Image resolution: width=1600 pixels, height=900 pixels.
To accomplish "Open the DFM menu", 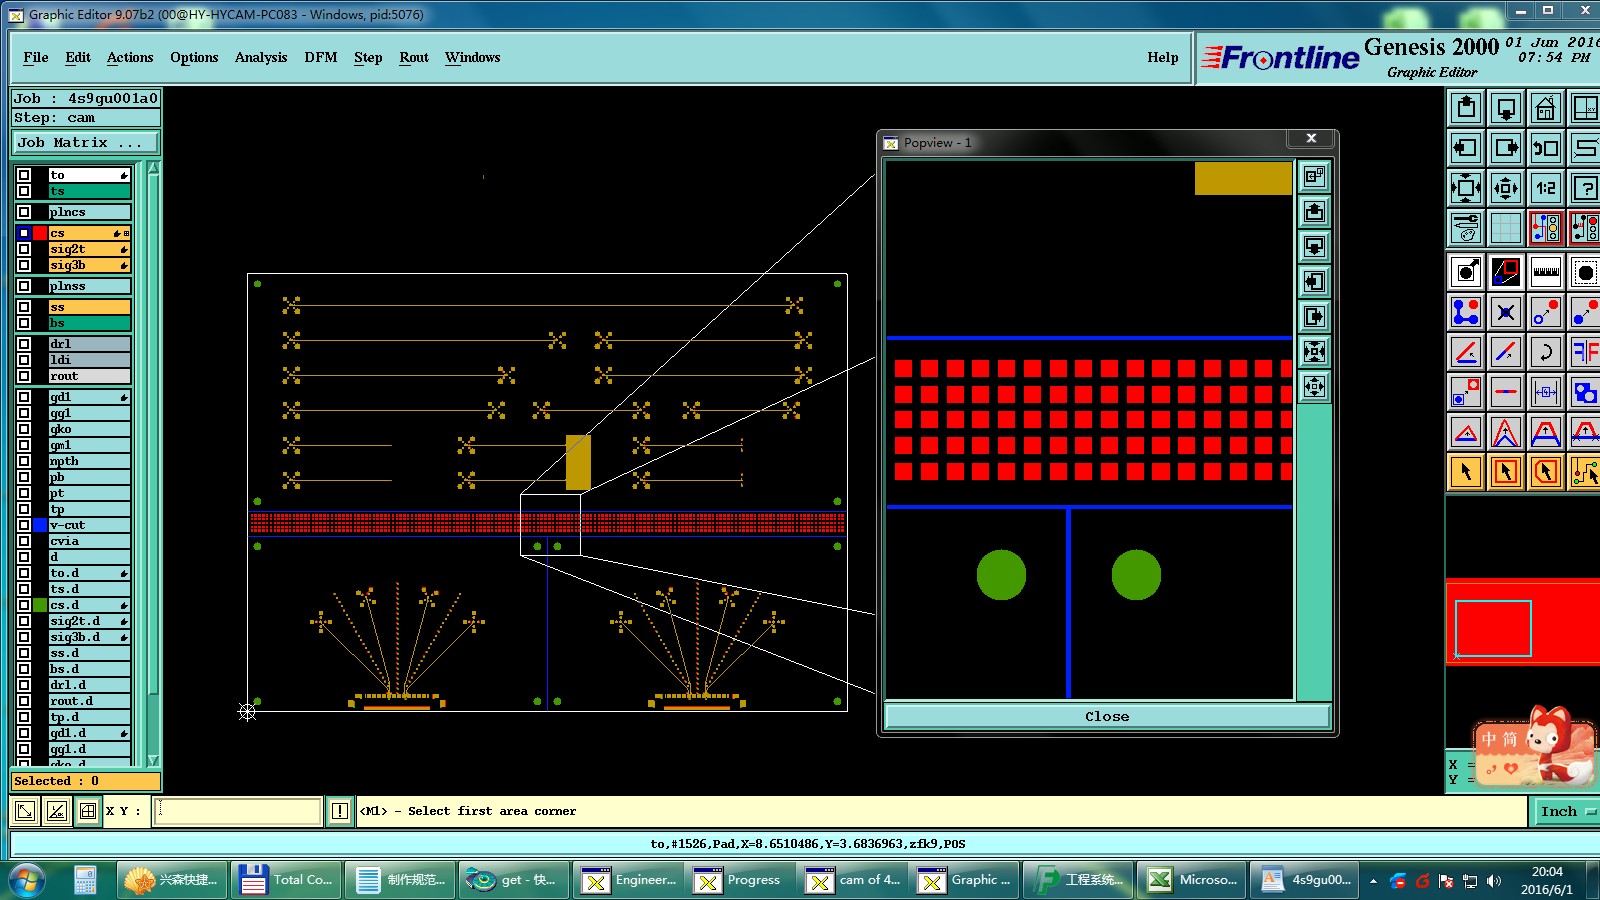I will tap(321, 57).
